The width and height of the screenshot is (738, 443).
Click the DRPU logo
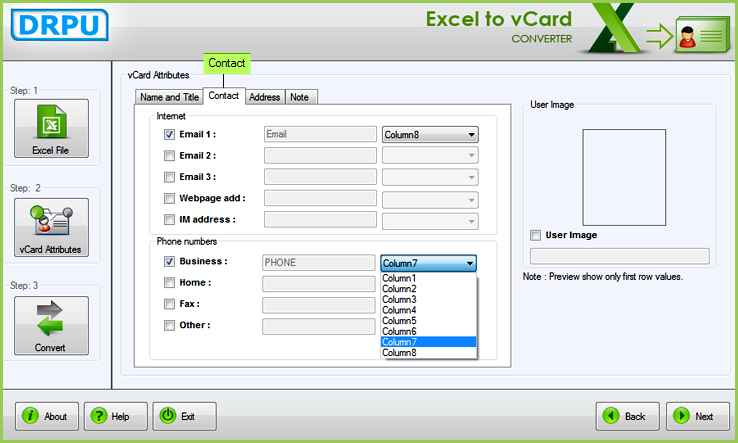(x=60, y=25)
